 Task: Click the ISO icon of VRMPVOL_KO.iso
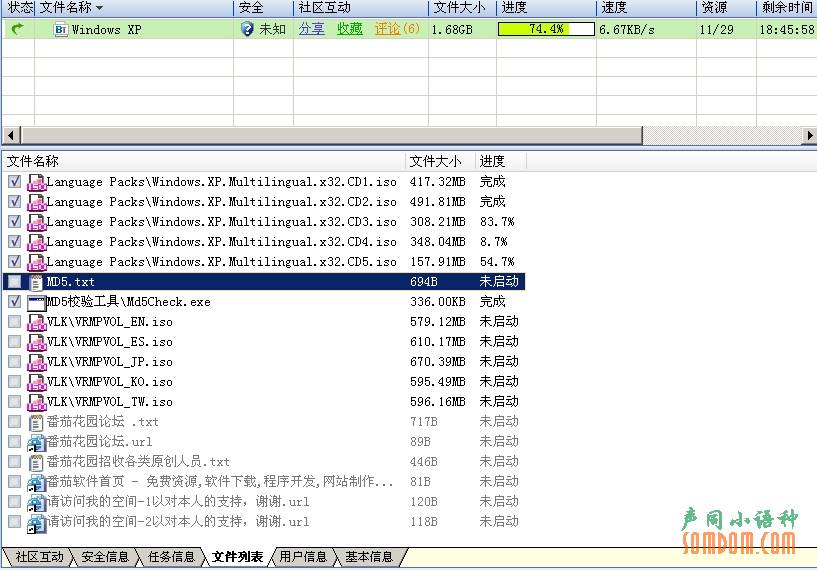tap(36, 382)
